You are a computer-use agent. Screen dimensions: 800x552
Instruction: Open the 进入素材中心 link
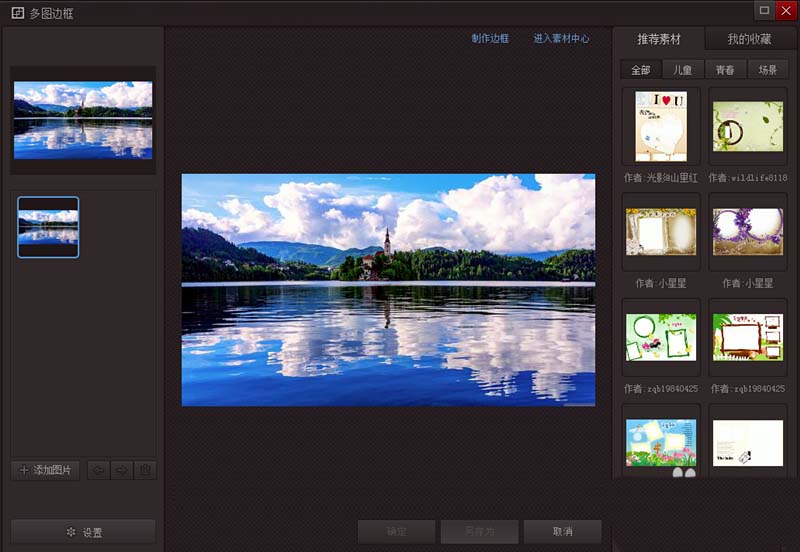pos(561,38)
